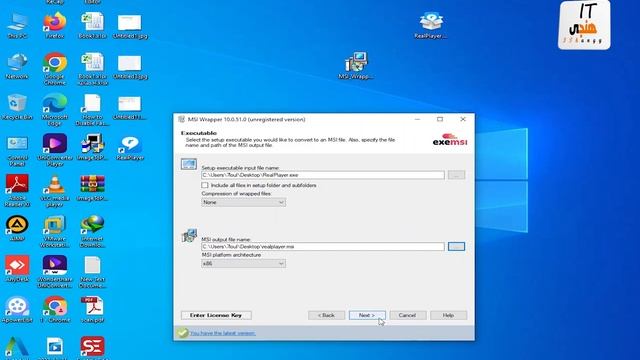Click the exemsi logo in the wizard header

(450, 139)
